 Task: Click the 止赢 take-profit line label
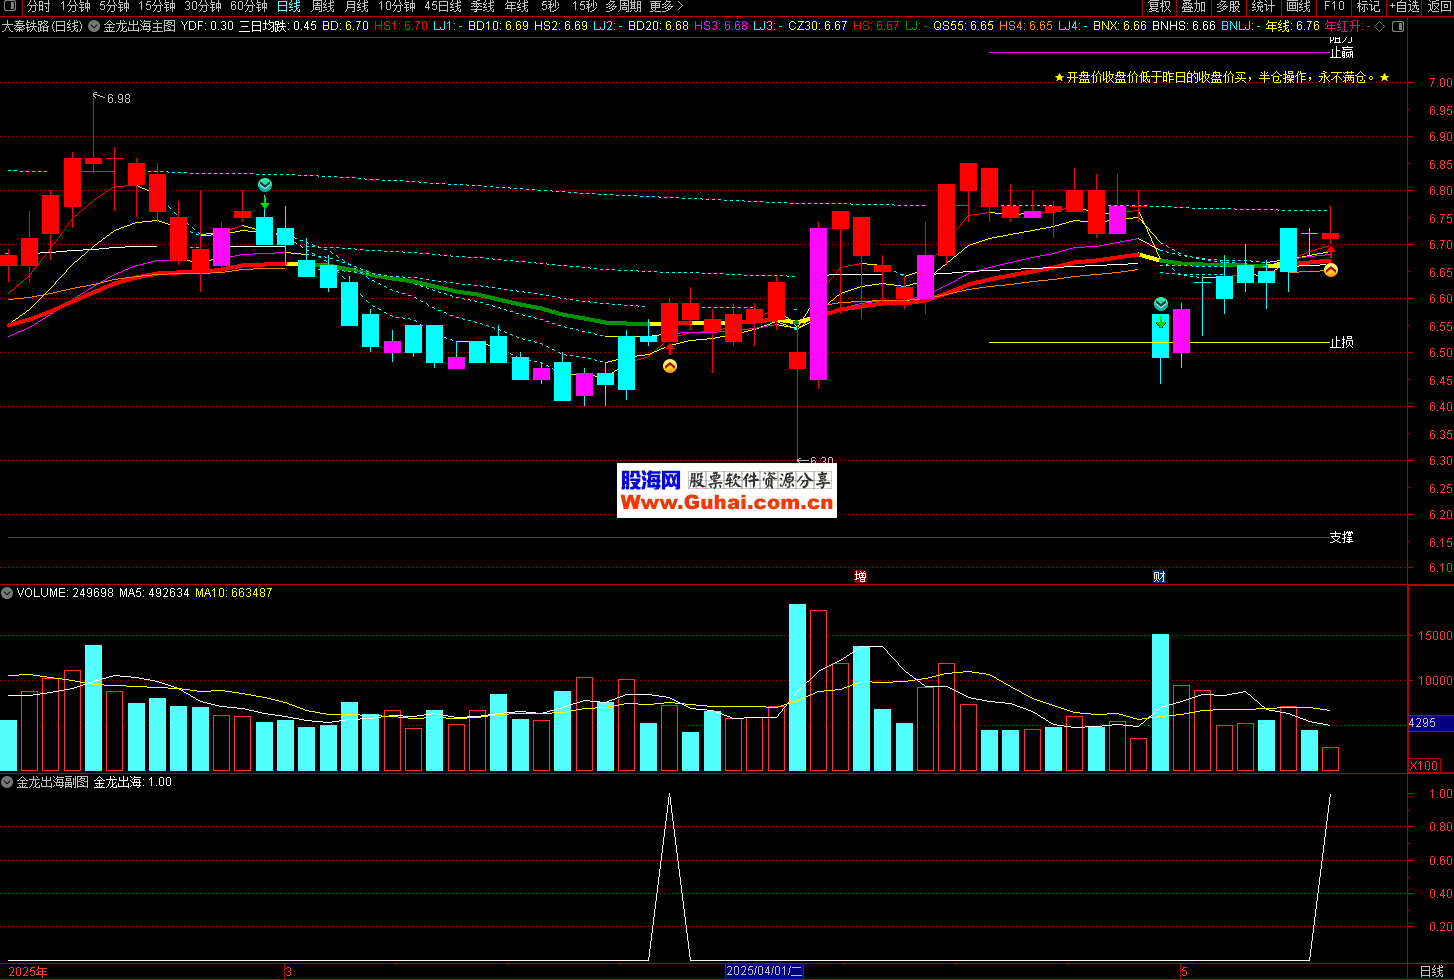tap(1341, 53)
